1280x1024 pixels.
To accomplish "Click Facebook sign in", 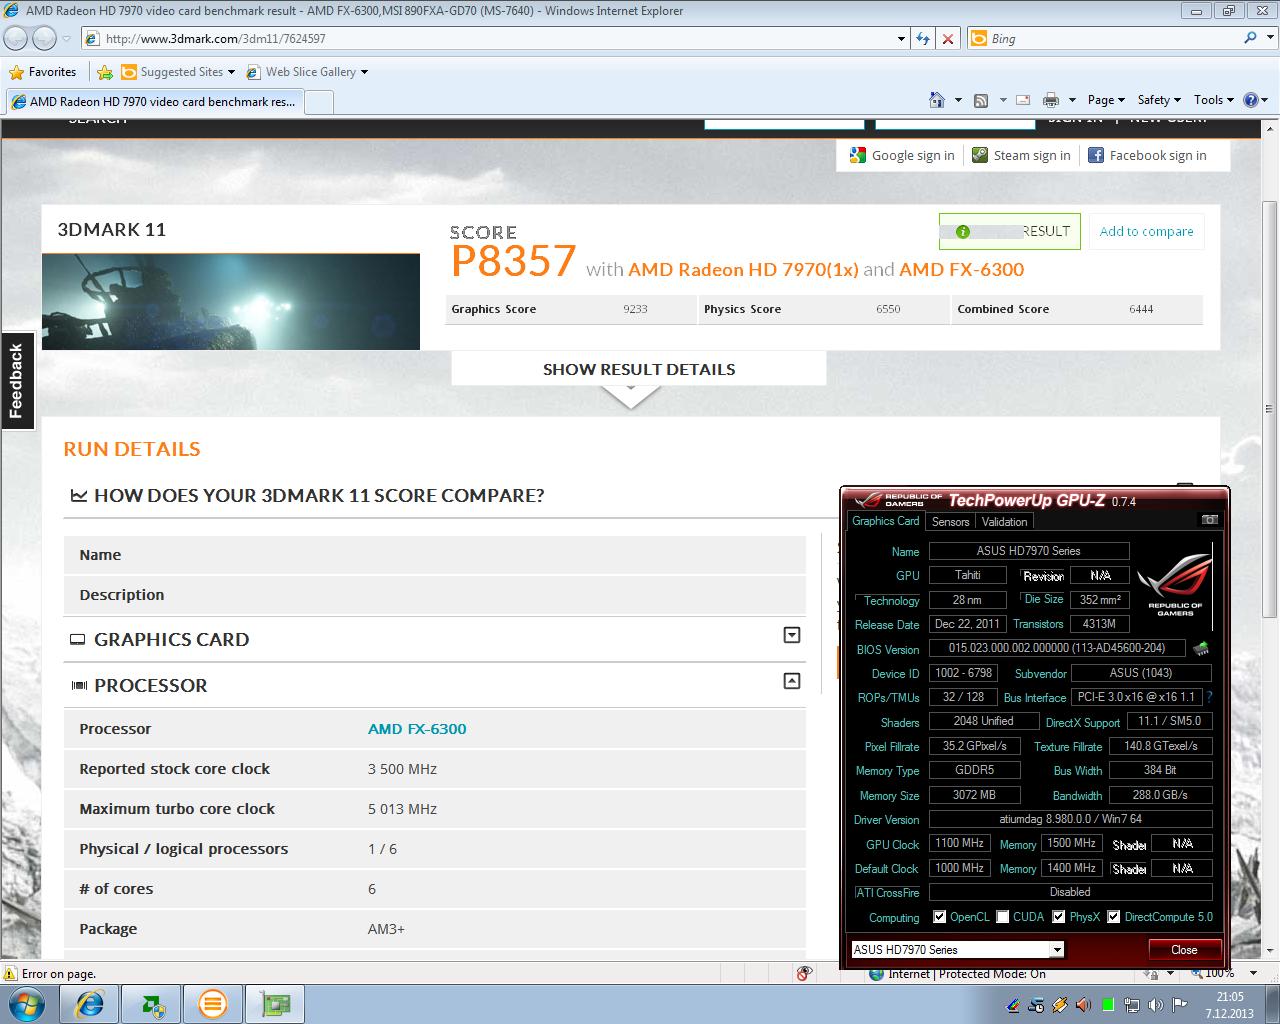I will coord(1147,155).
